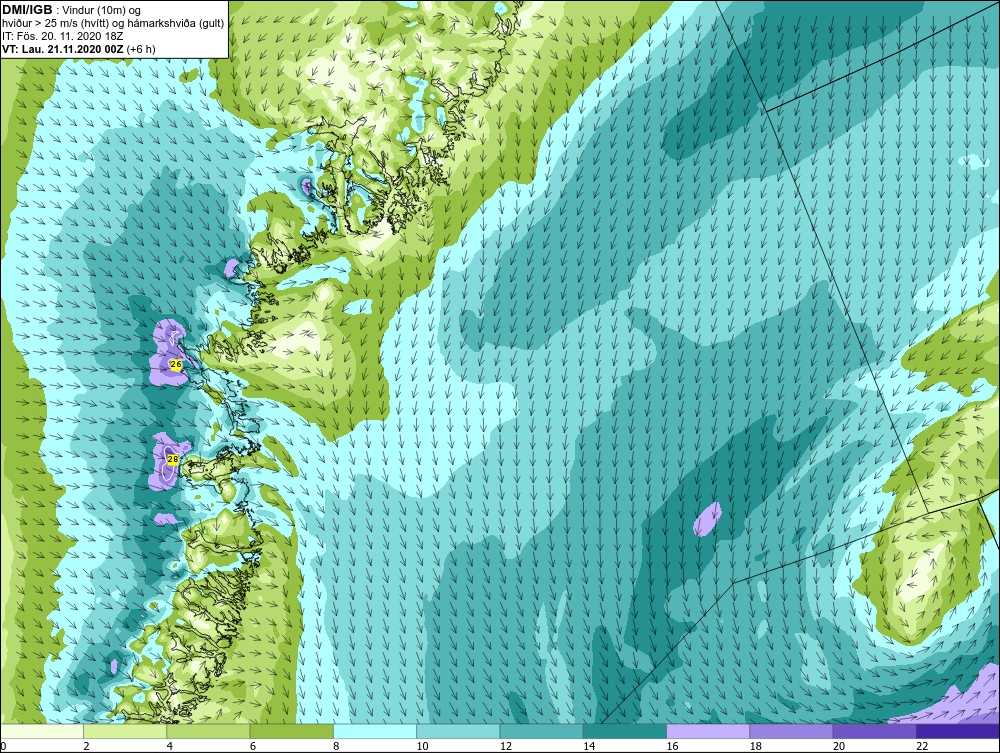Click the darkest purple legend swatch above 22
The image size is (1000, 753).
(957, 731)
